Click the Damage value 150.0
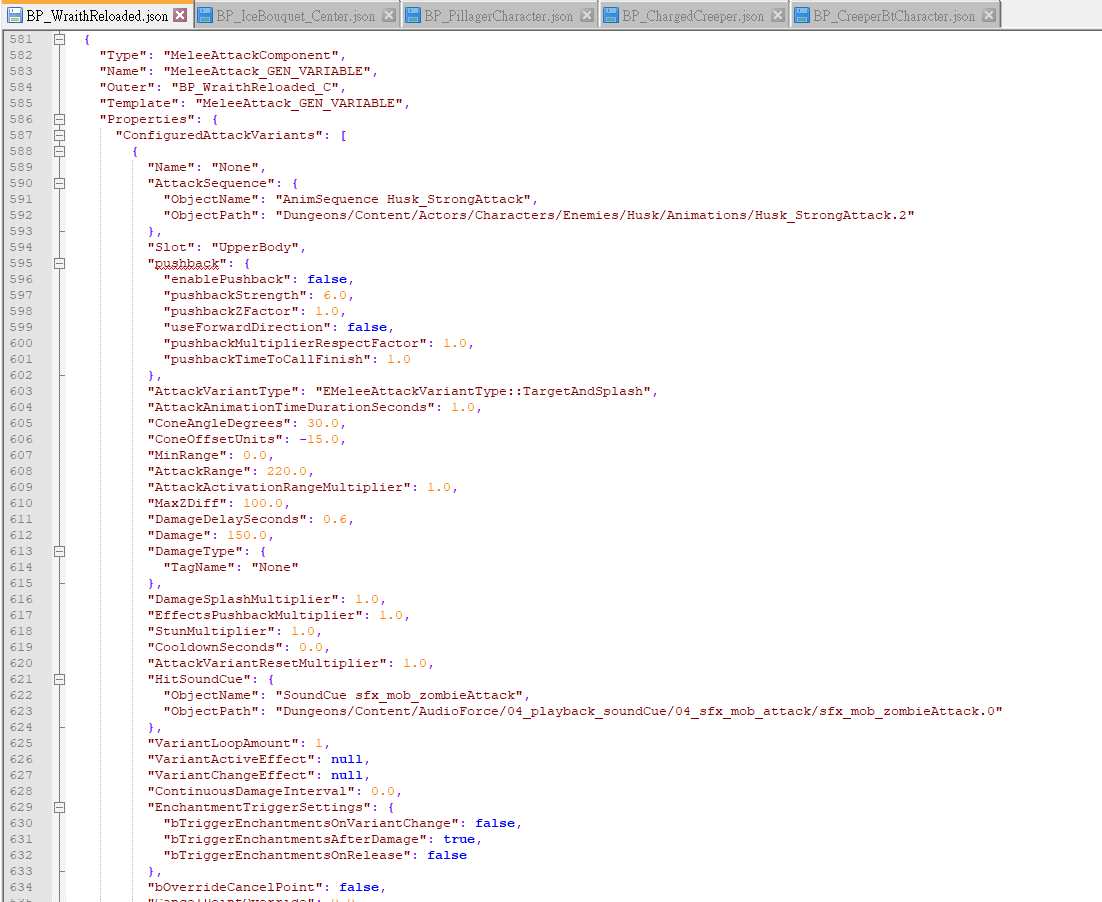 coord(247,535)
